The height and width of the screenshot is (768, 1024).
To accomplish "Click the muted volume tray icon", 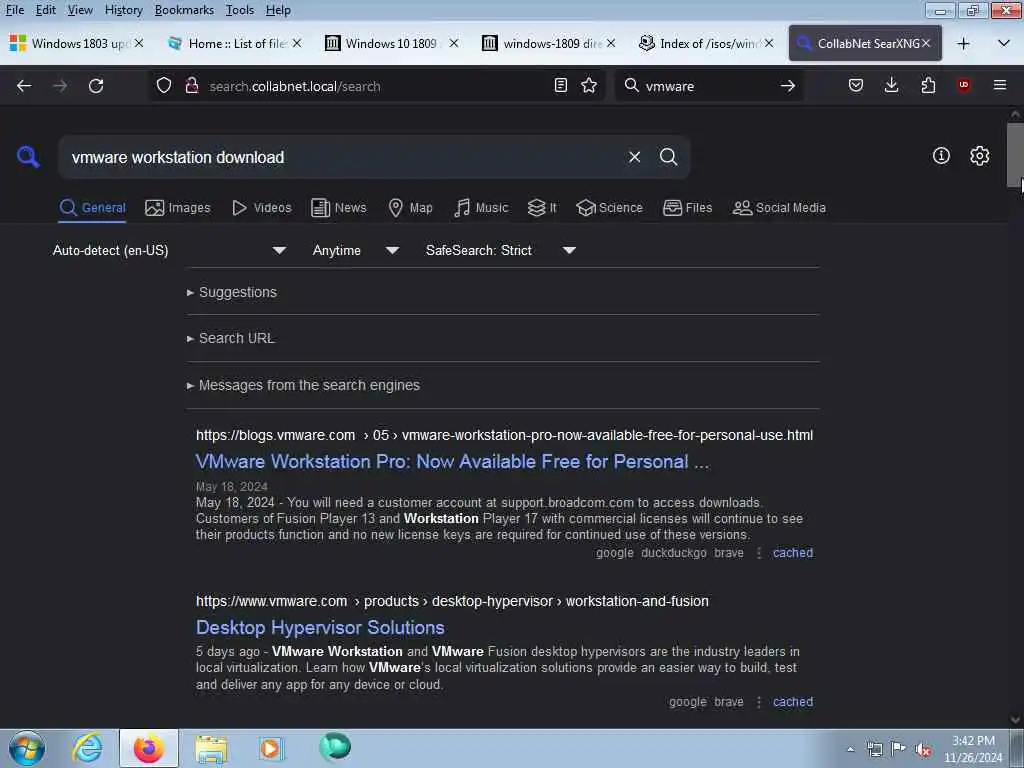I will pos(923,749).
